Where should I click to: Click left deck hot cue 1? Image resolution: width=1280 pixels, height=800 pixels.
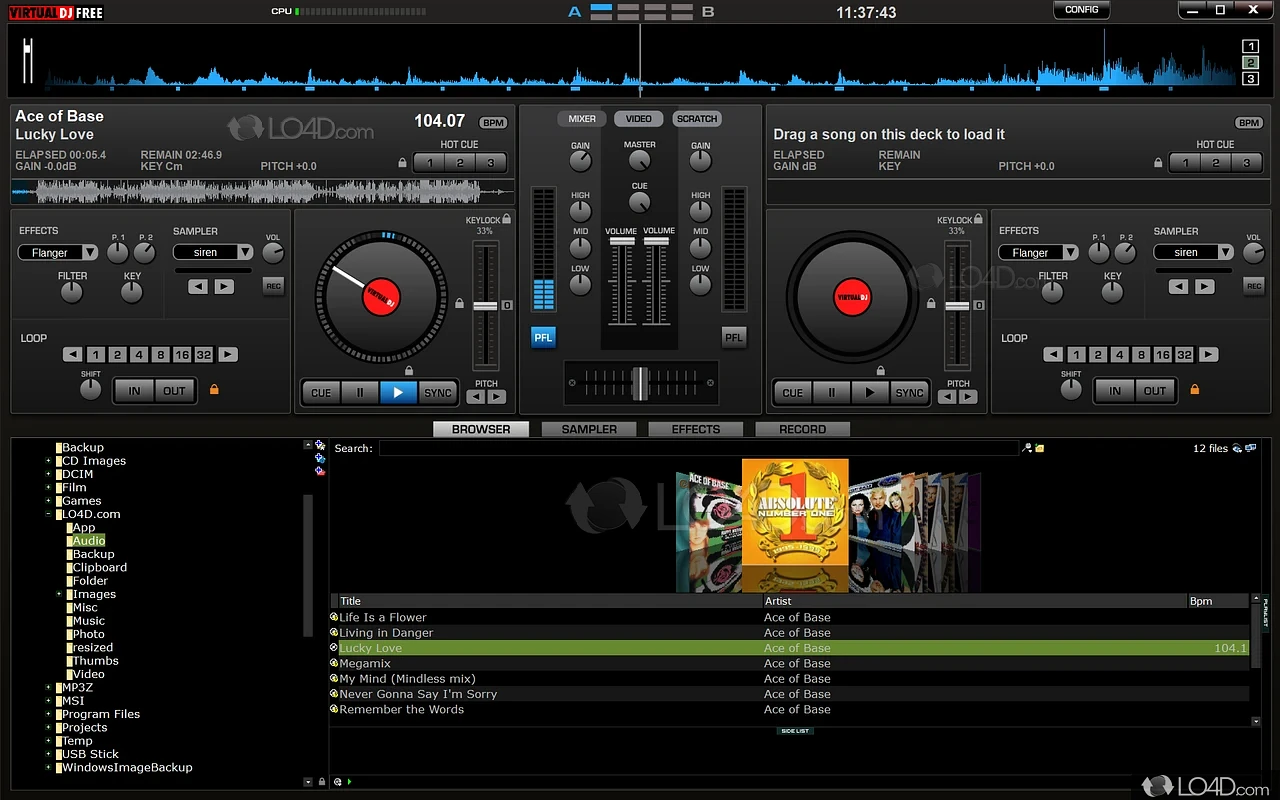coord(429,163)
